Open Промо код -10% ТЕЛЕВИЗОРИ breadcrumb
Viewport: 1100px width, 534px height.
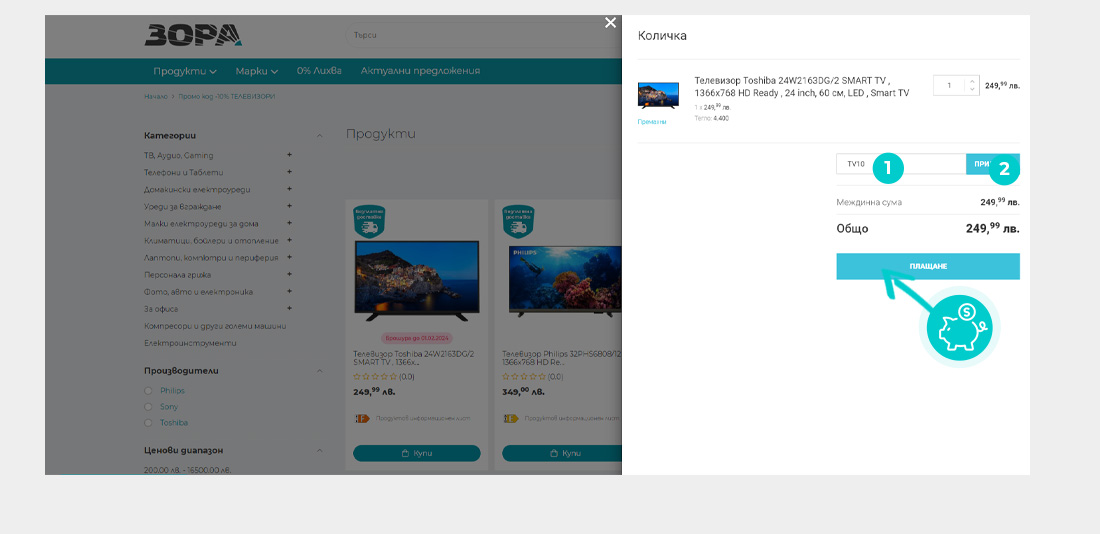(227, 97)
